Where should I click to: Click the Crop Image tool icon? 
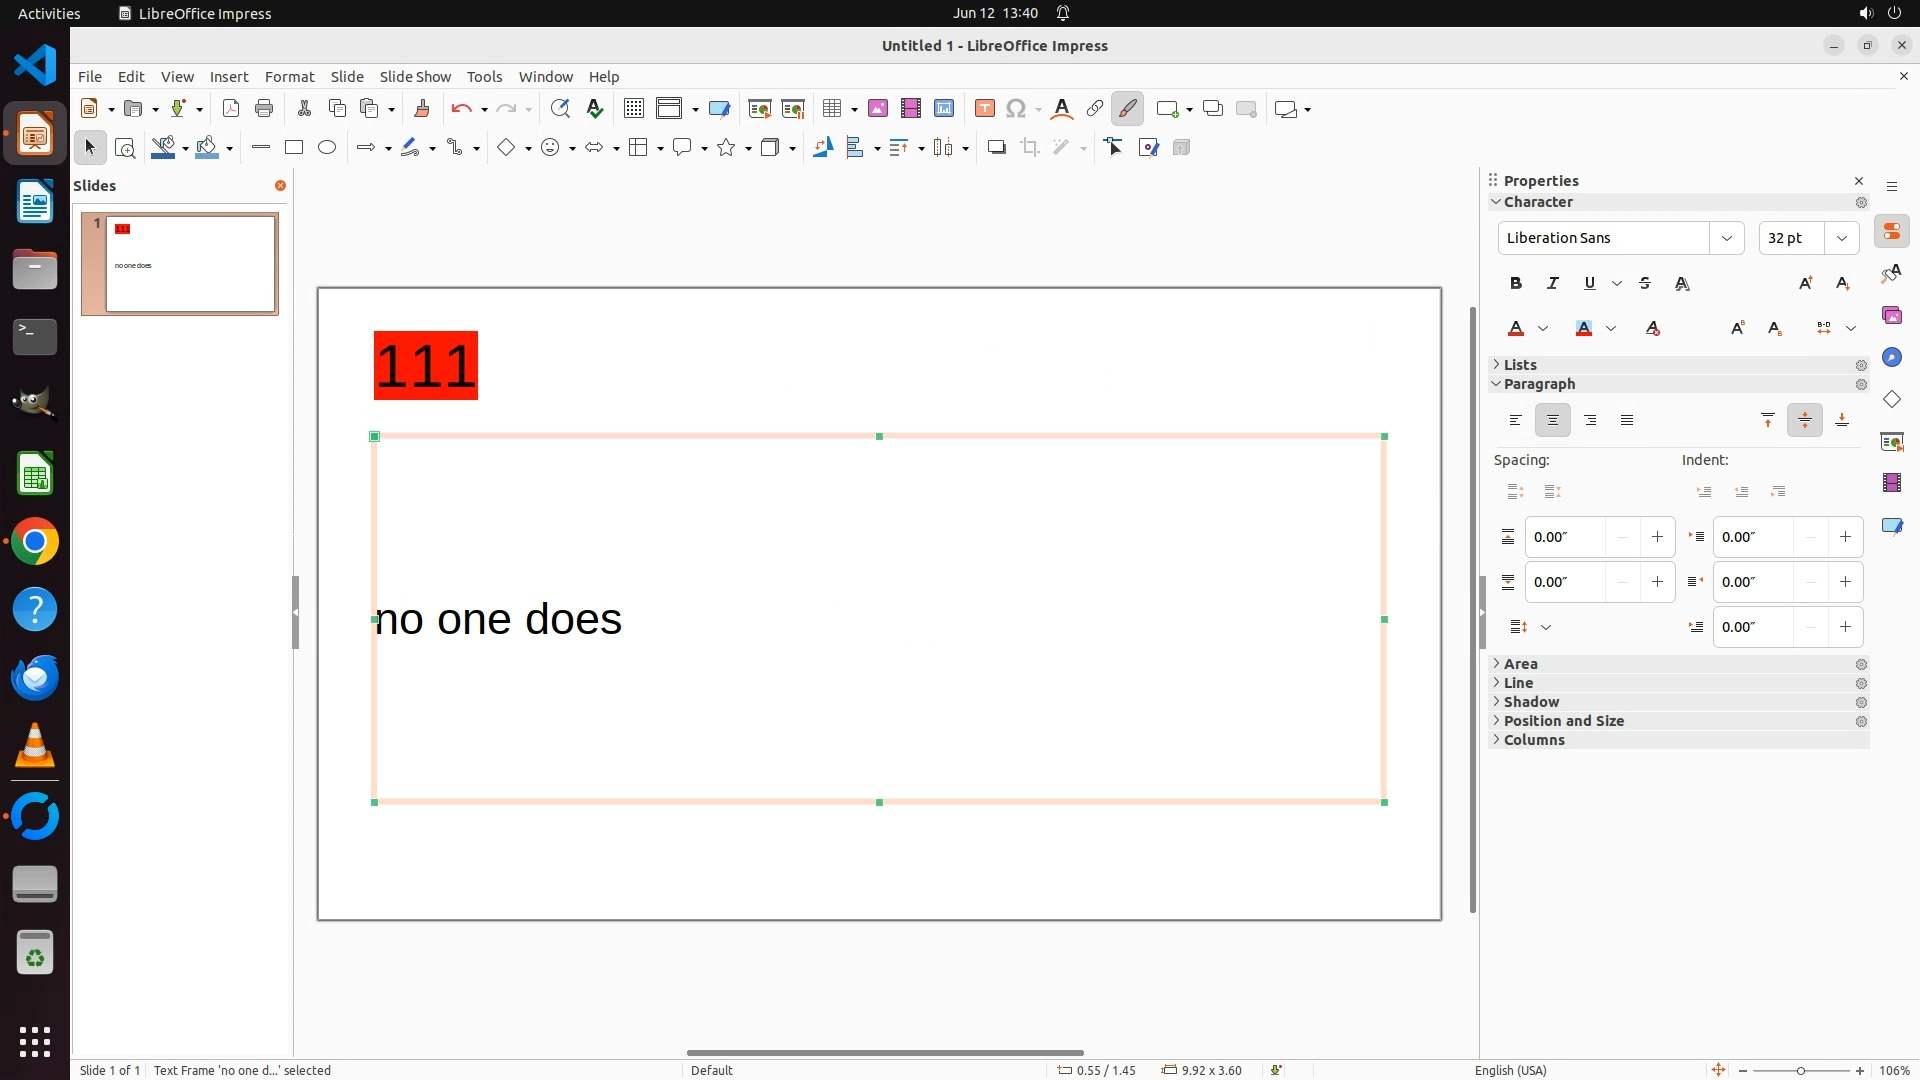pos(1030,148)
